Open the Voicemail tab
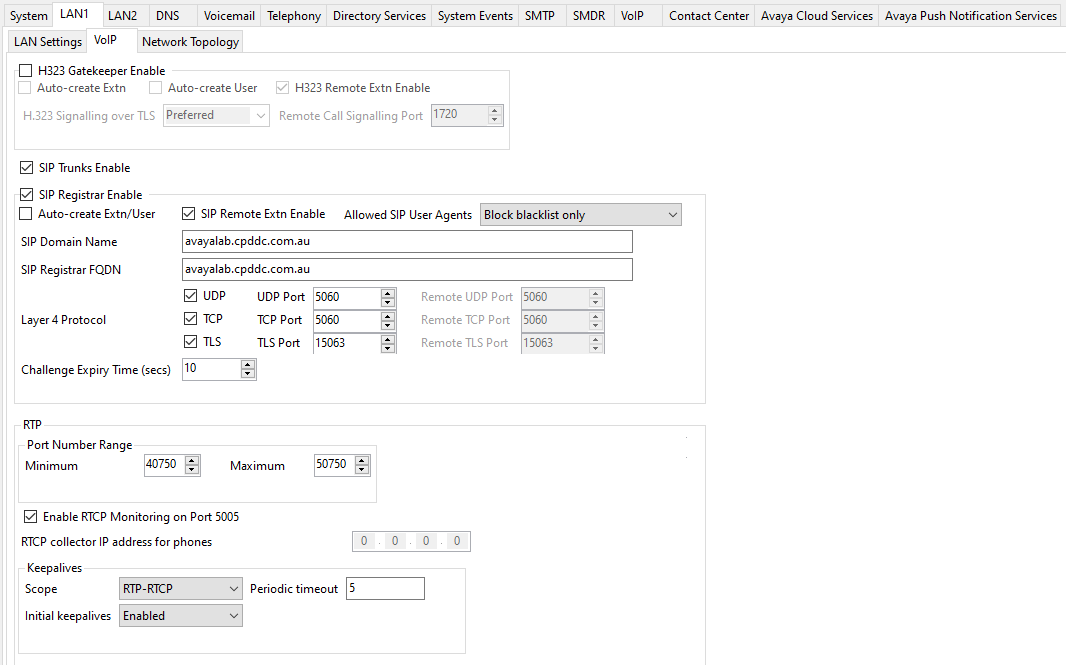Screen dimensions: 1066x665 coord(229,16)
